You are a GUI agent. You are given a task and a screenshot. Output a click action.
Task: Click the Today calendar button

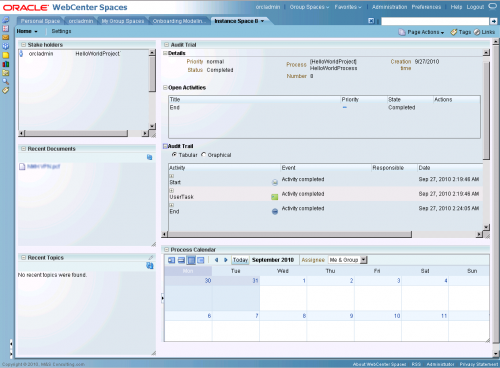[240, 260]
